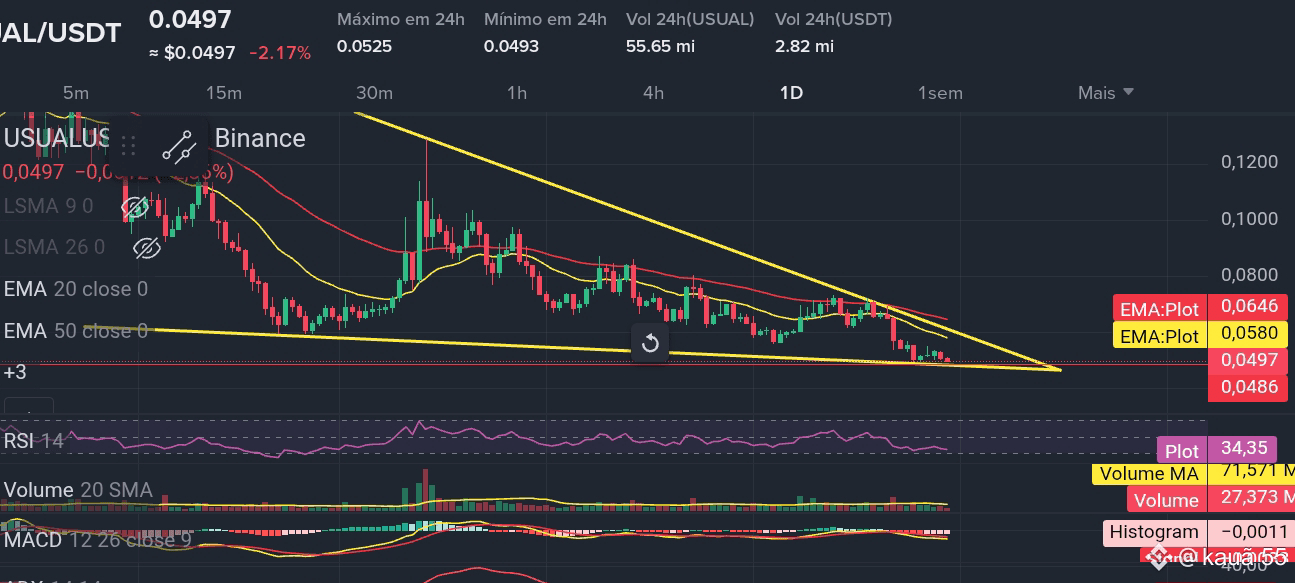Click the chart reset circular arrow

[650, 344]
